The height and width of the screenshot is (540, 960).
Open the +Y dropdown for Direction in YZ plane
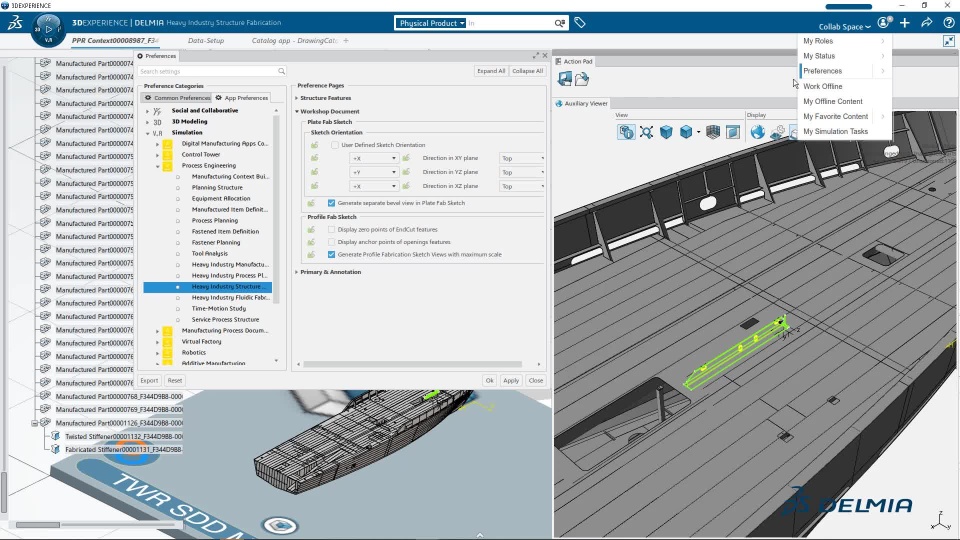tap(373, 172)
